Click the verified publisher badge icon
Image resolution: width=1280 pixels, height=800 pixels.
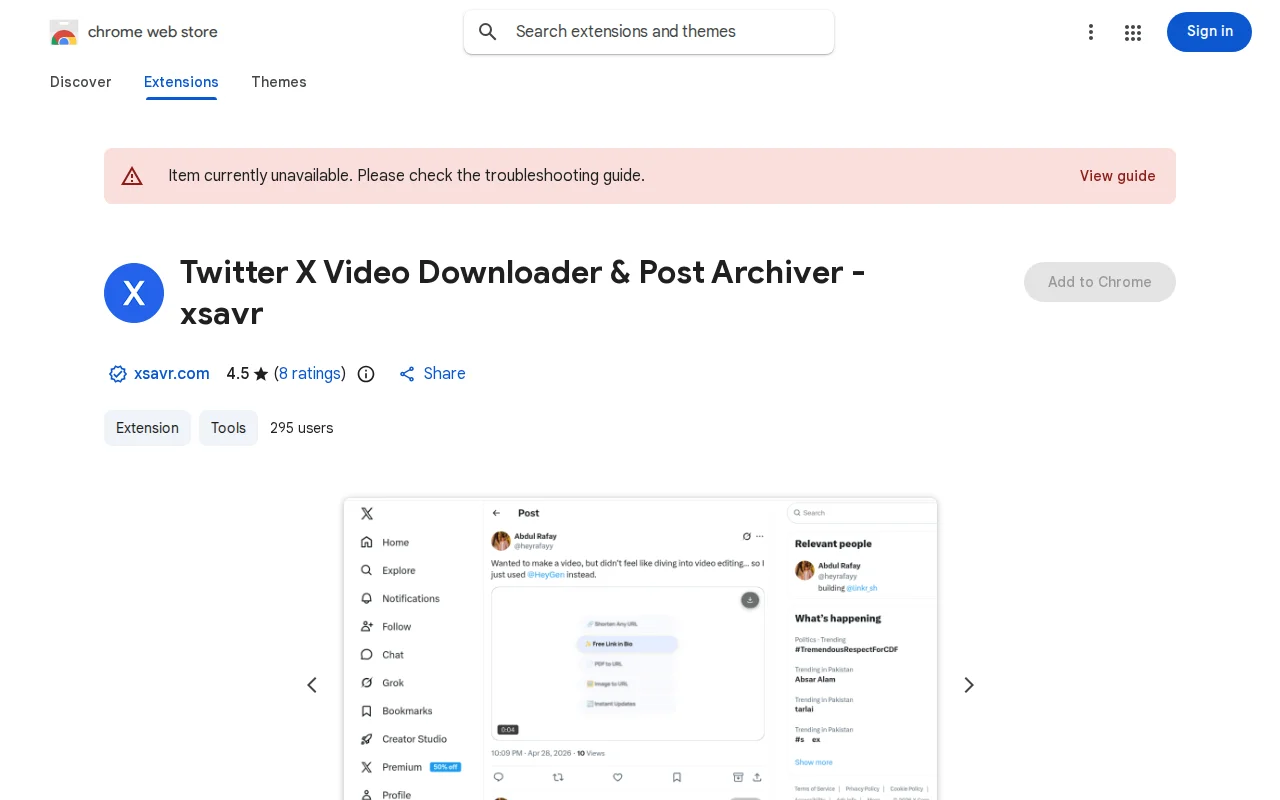[x=118, y=374]
